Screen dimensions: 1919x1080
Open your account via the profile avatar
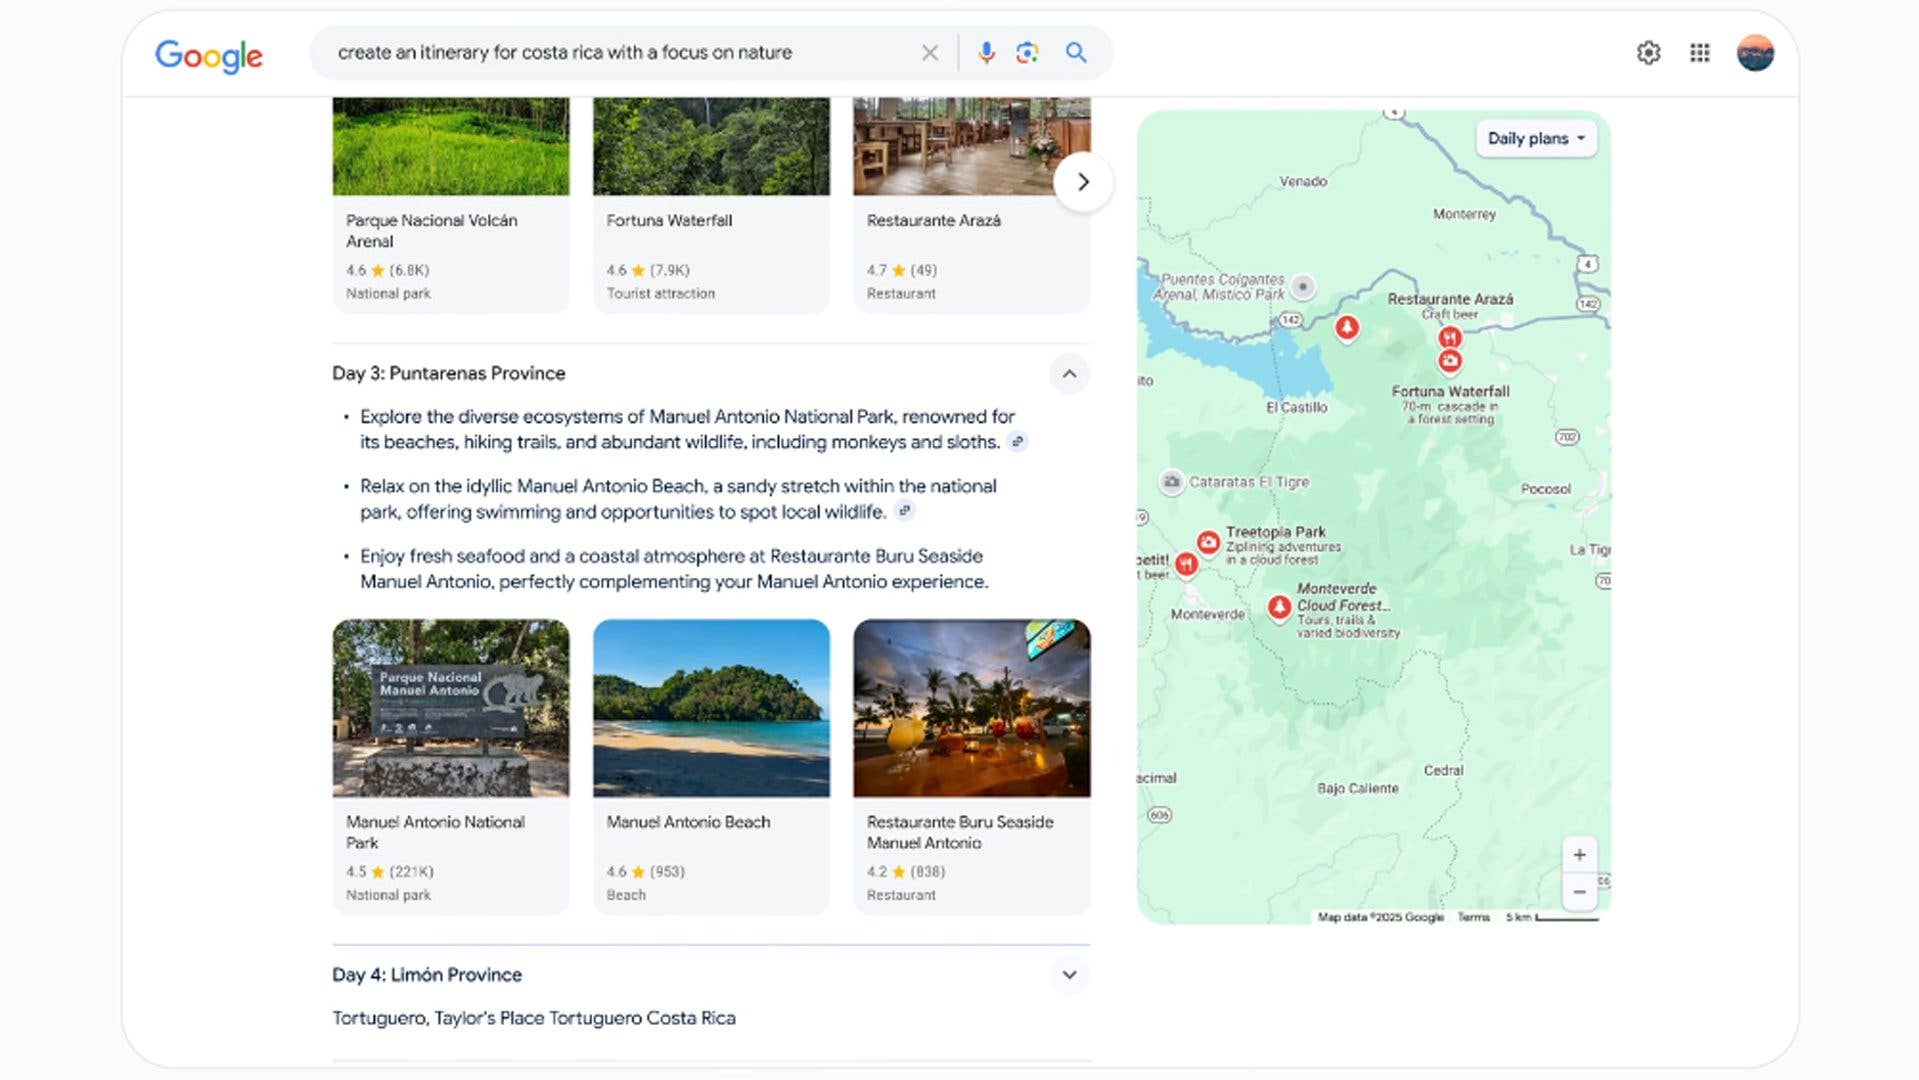click(1756, 52)
